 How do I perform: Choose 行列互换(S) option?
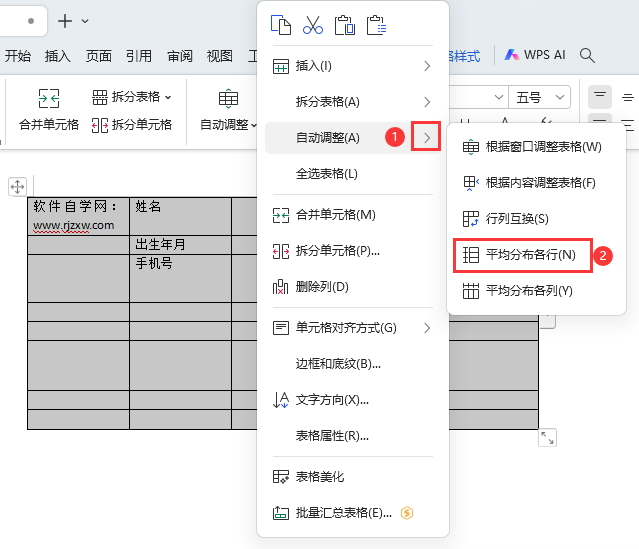click(x=536, y=219)
